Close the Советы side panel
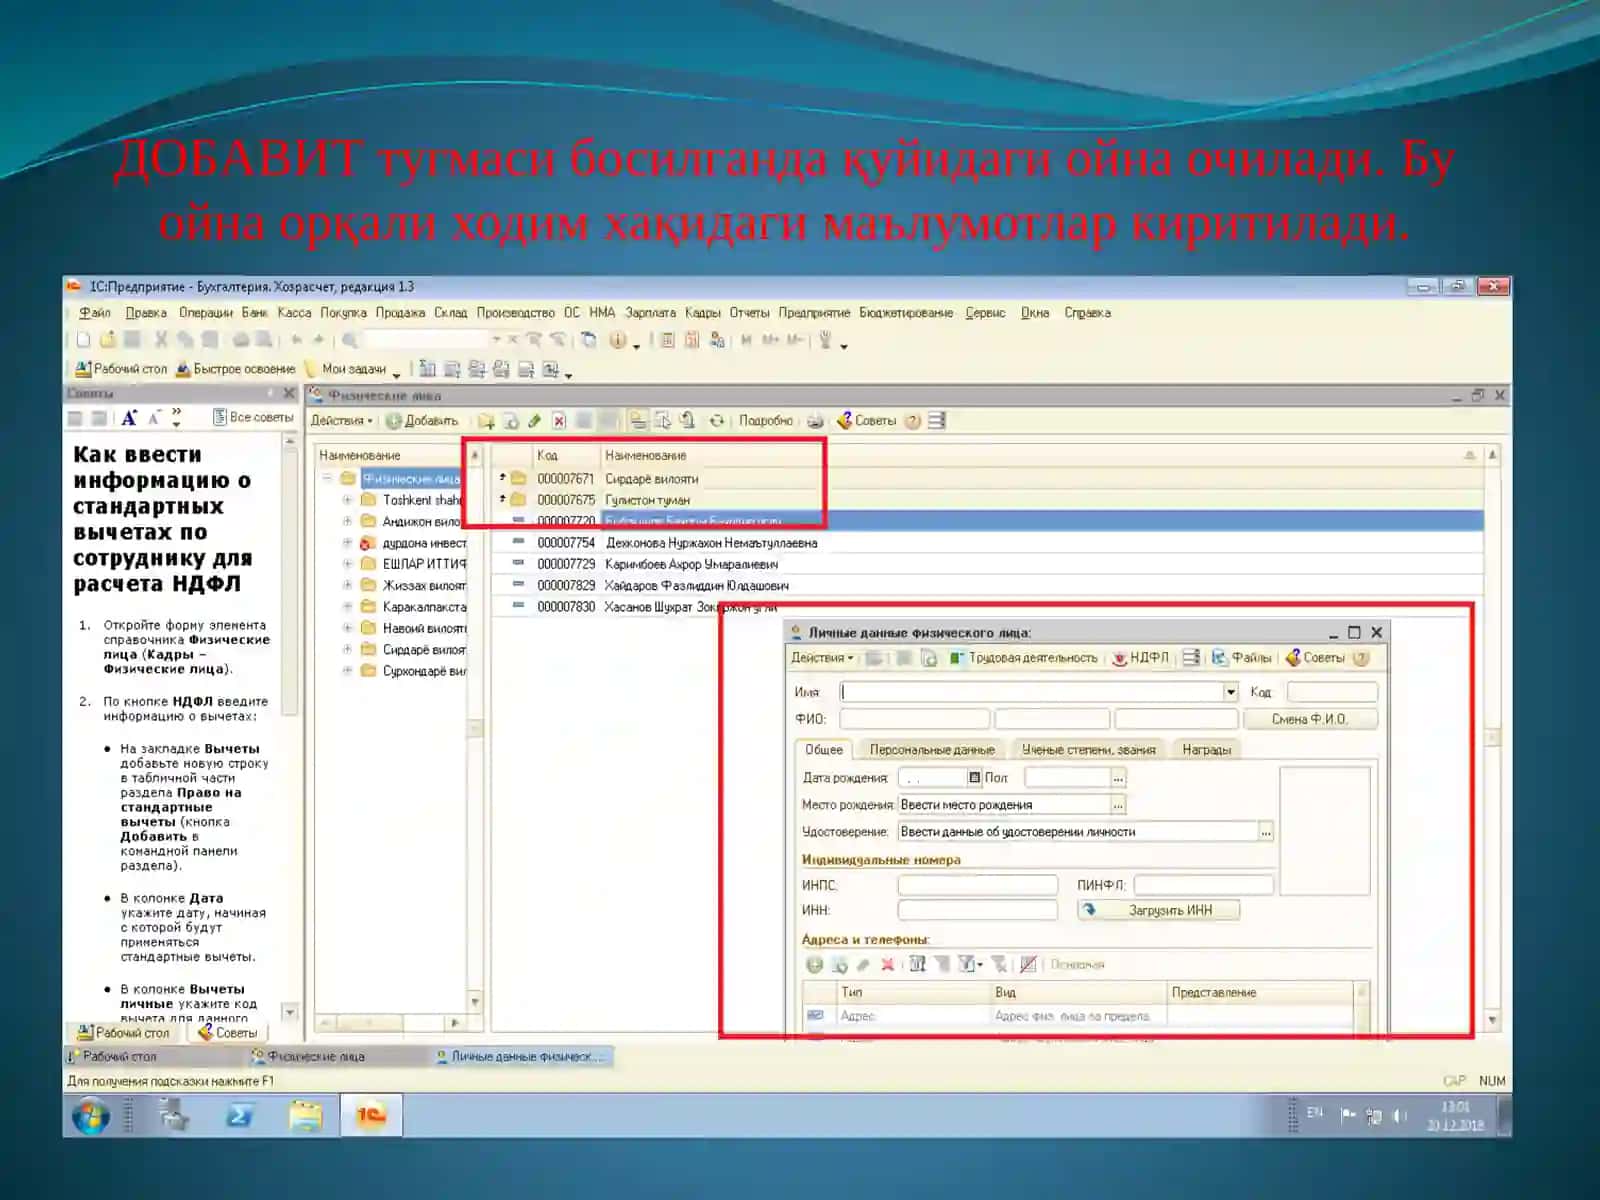 tap(289, 394)
